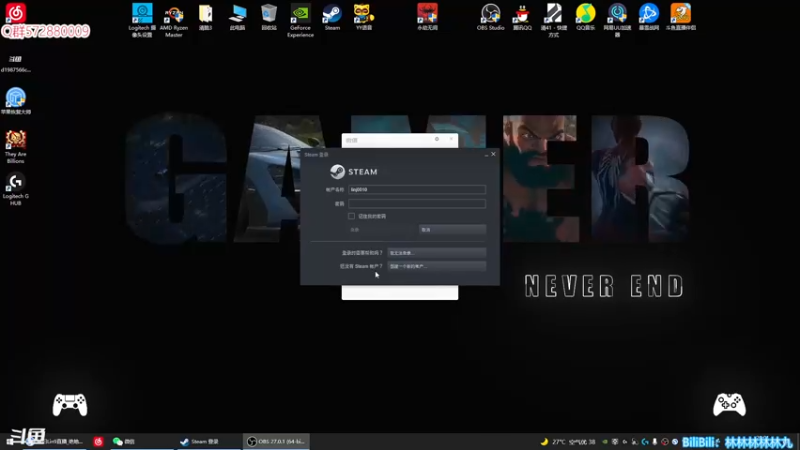The width and height of the screenshot is (800, 450).
Task: Open the GeForce Experience desktop icon
Action: (300, 20)
